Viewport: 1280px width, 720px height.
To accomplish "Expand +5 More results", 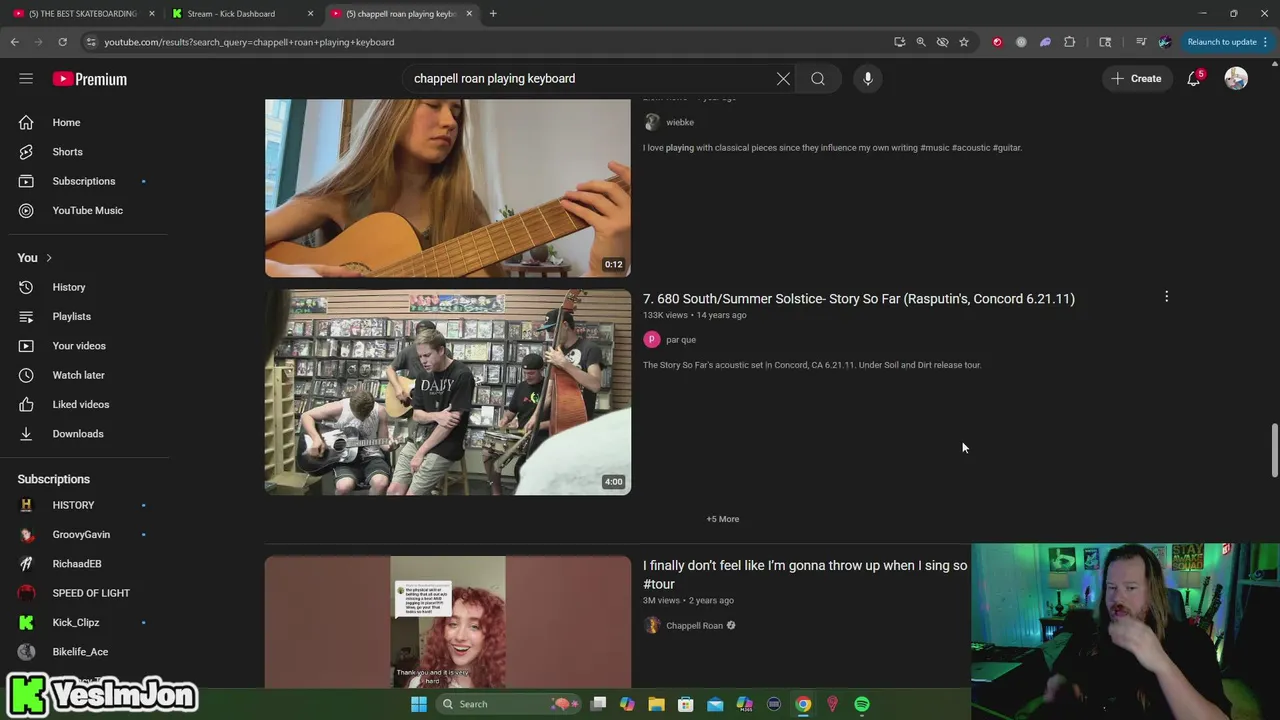I will [x=722, y=519].
